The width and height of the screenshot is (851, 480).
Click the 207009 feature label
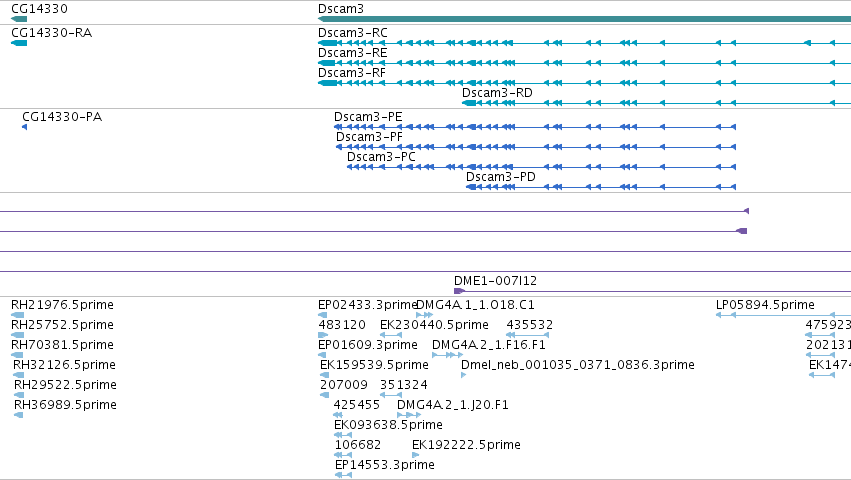(344, 385)
